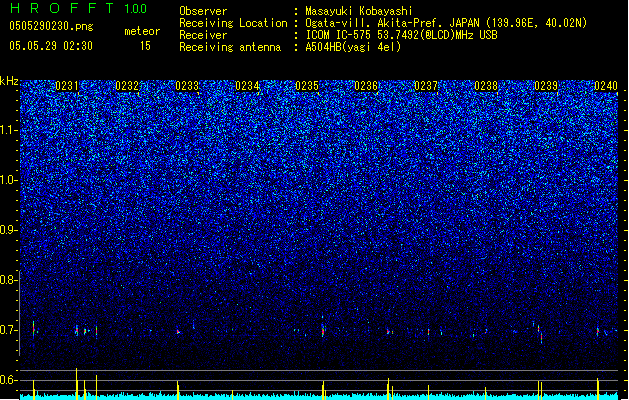Click the 0.8 kHz axis tick label
Image resolution: width=629 pixels, height=400 pixels.
coord(9,280)
